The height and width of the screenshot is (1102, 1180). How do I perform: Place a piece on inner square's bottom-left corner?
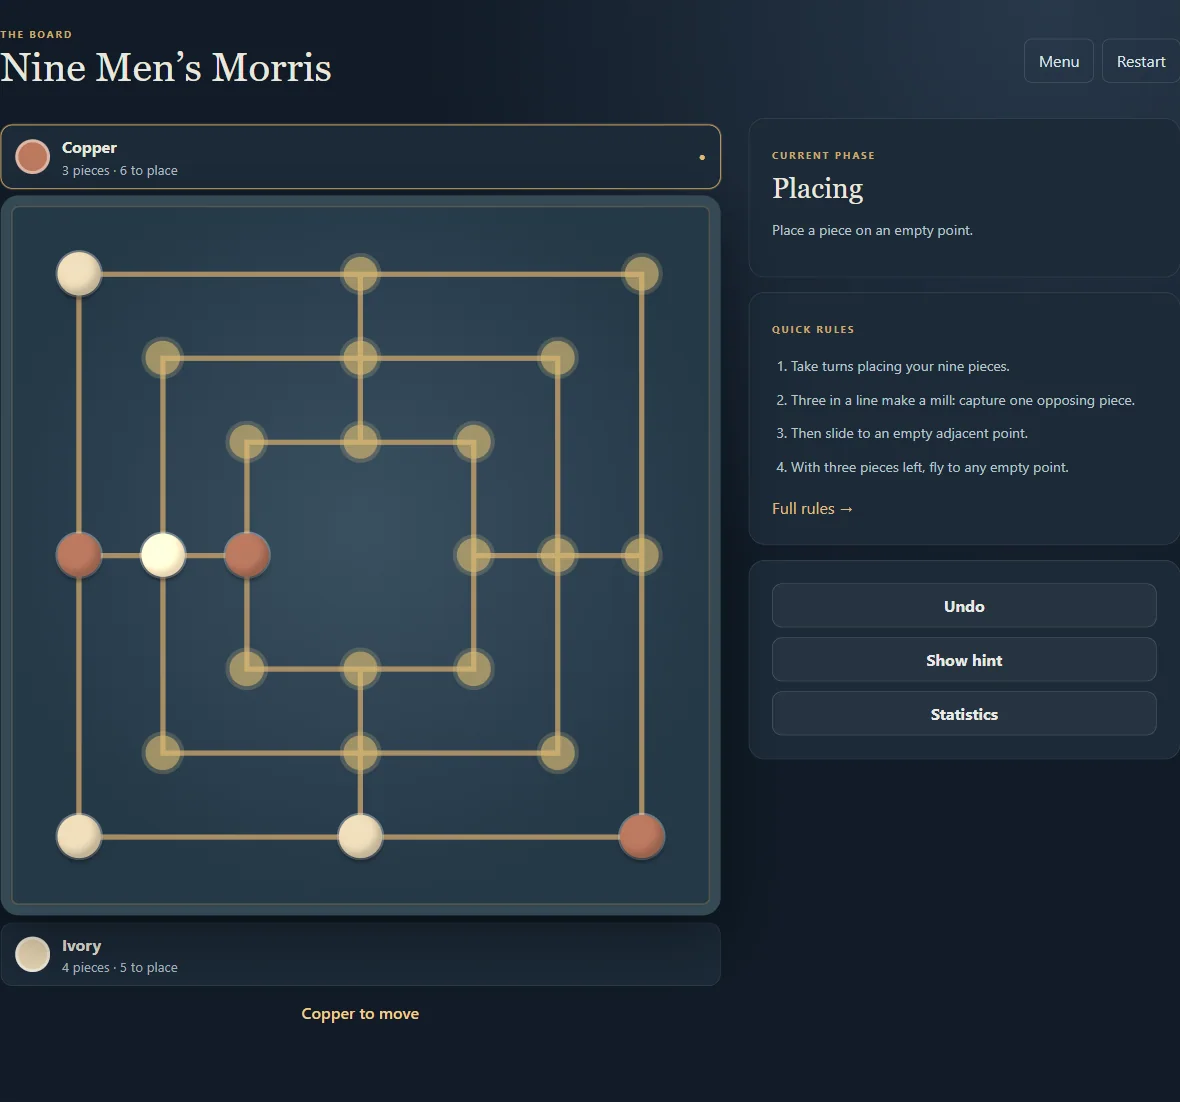(247, 668)
